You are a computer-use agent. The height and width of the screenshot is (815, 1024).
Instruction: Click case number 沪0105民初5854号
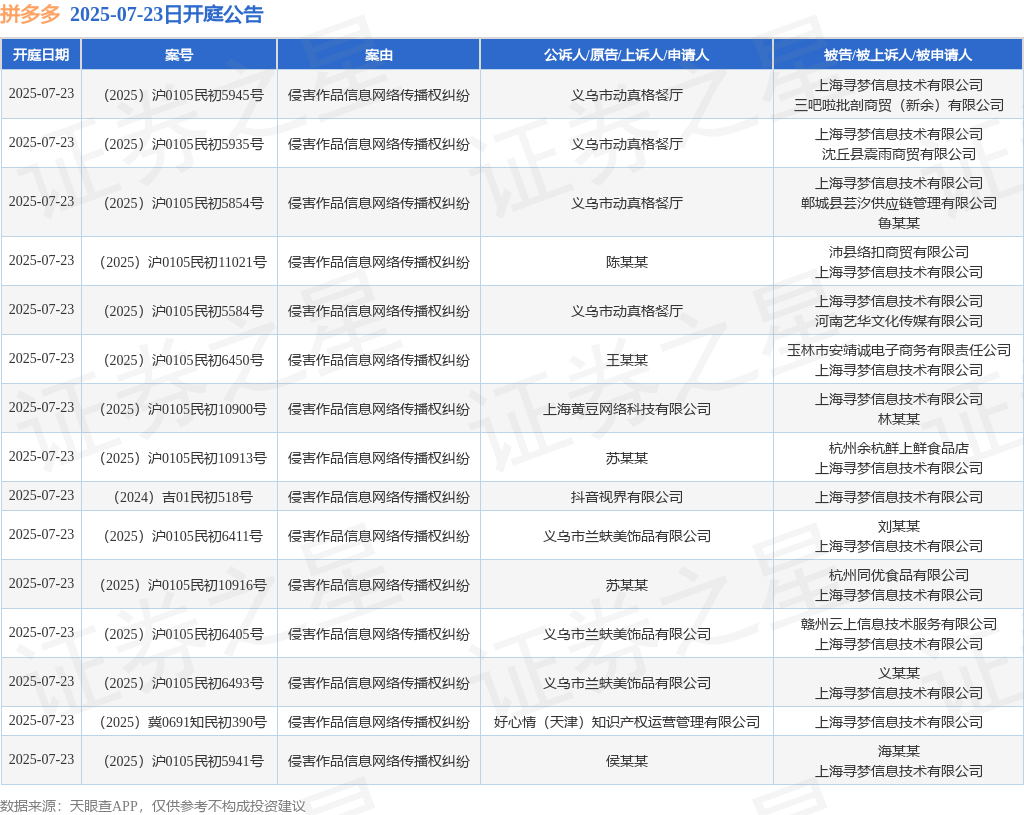click(183, 203)
